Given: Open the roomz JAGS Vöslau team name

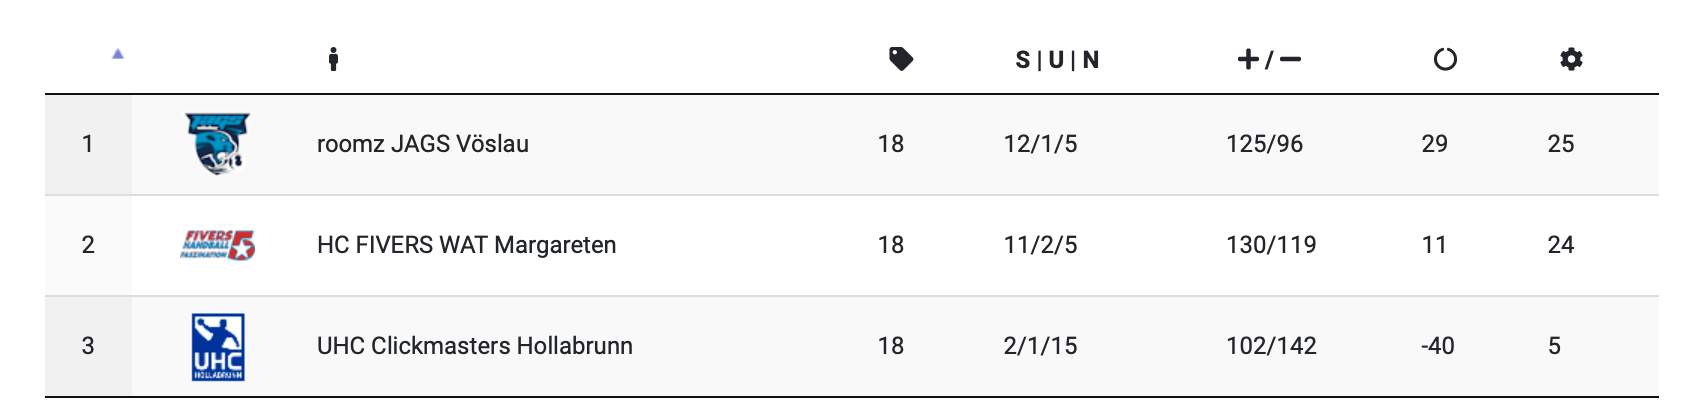Looking at the screenshot, I should (423, 144).
